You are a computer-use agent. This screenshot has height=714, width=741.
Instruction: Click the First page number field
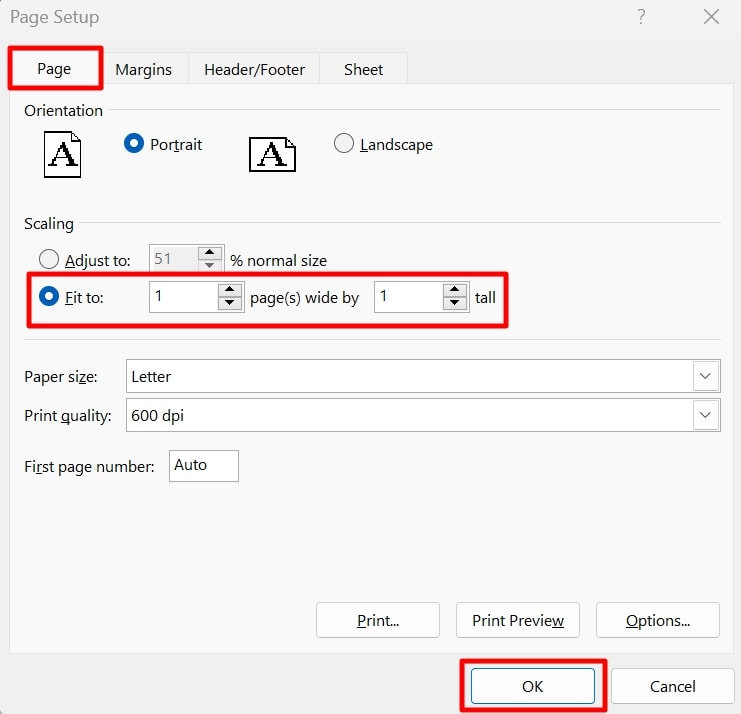(203, 466)
